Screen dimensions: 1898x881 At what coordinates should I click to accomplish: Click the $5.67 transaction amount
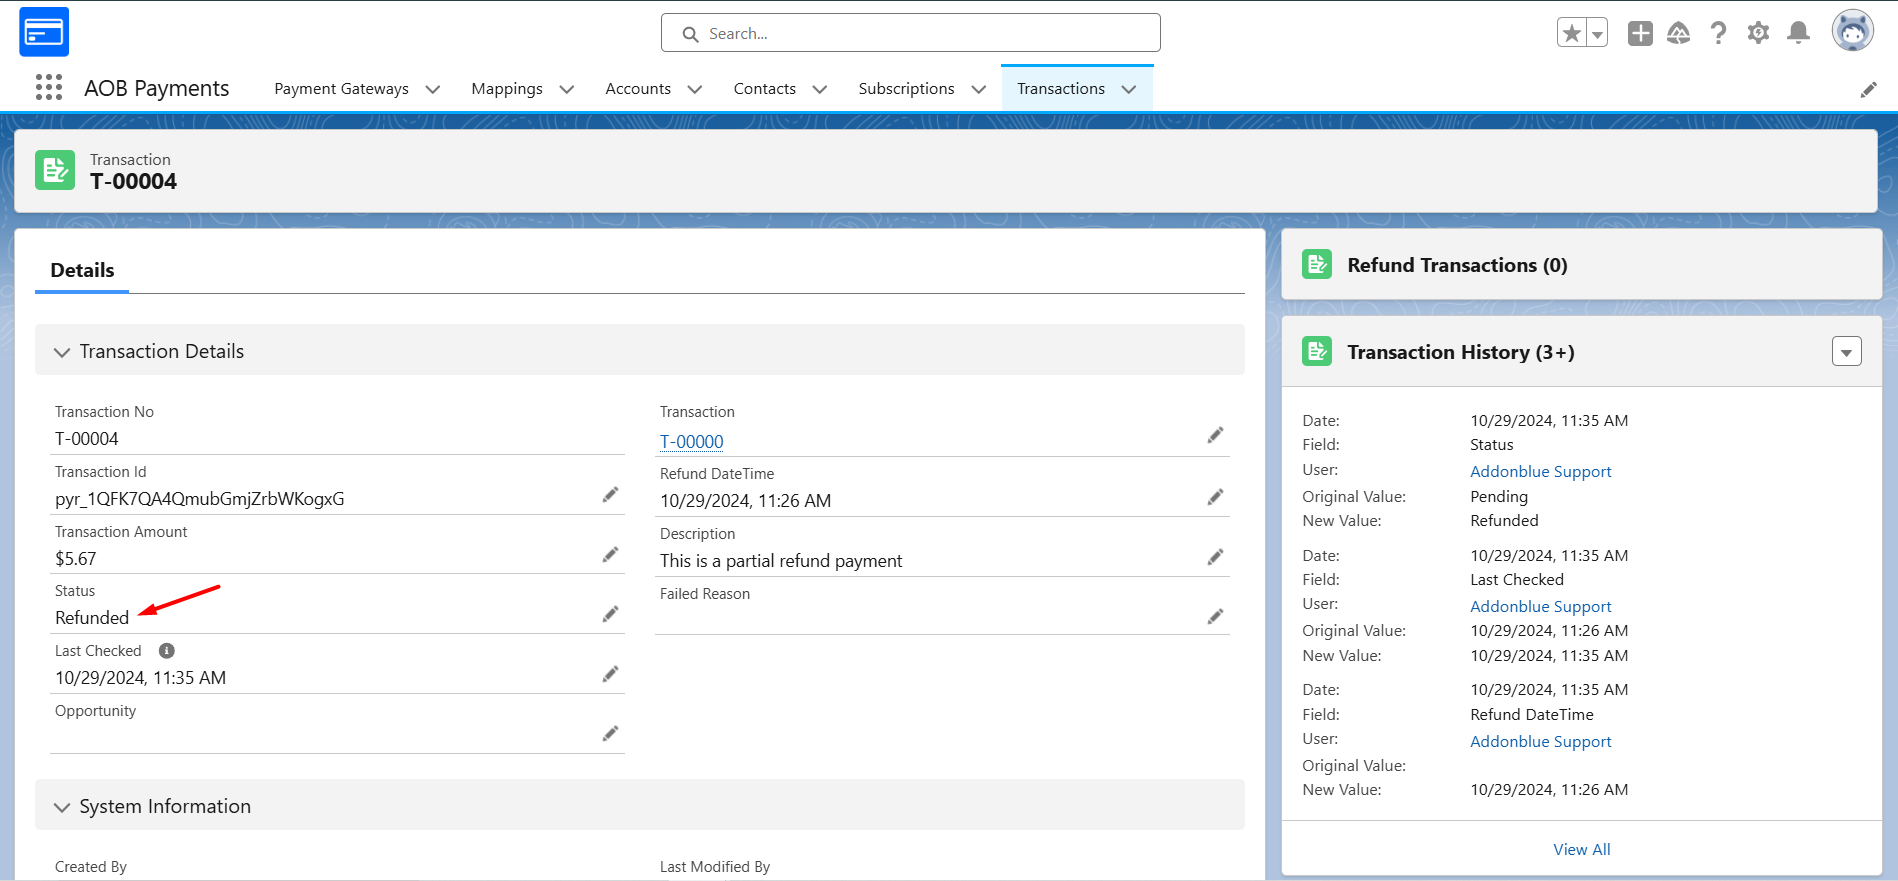(x=76, y=559)
